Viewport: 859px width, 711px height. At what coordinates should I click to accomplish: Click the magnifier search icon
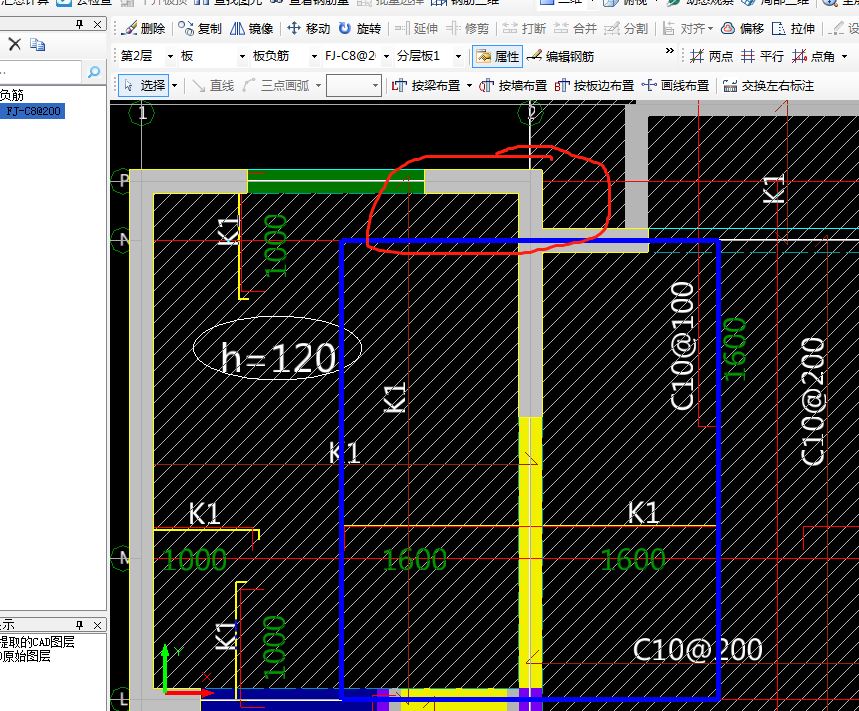94,72
